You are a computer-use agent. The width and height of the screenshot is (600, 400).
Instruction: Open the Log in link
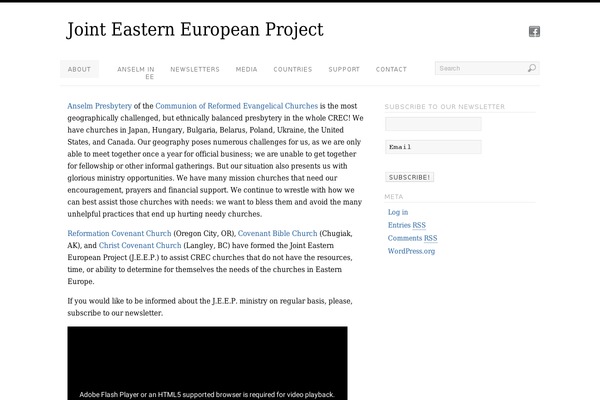398,212
